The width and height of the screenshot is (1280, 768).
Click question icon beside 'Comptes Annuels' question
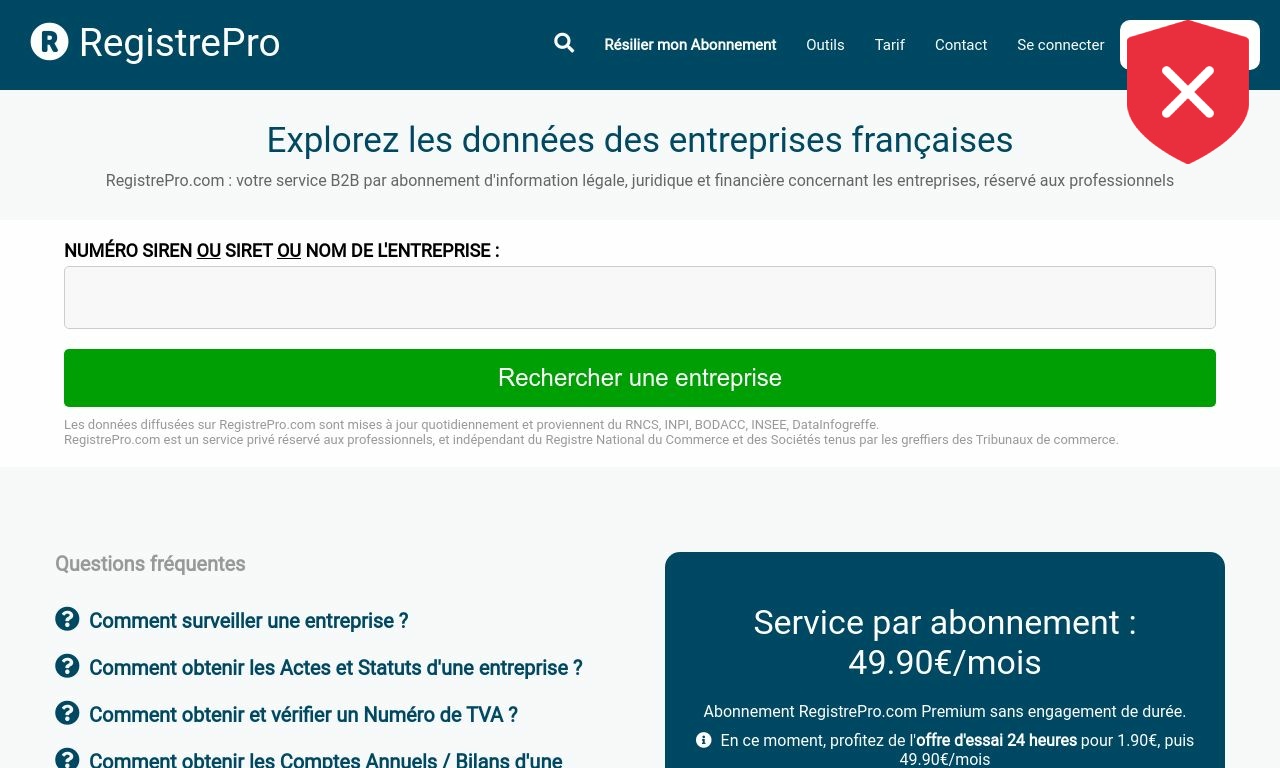[x=67, y=759]
